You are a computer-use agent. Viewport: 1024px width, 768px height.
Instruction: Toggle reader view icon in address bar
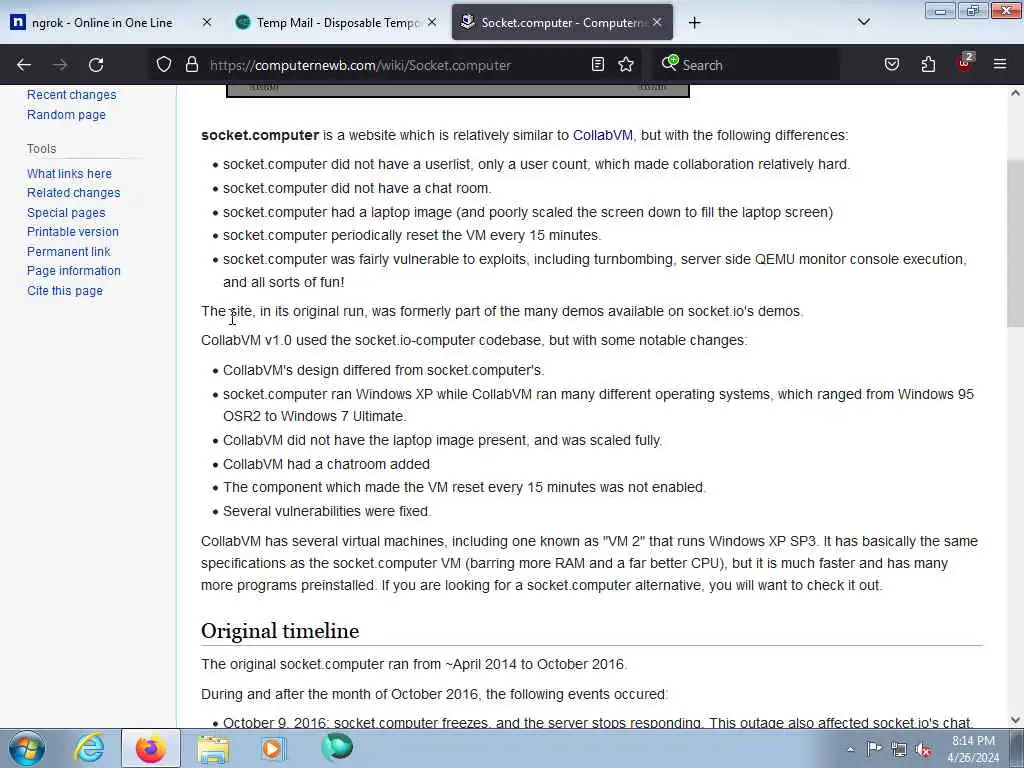pos(598,65)
